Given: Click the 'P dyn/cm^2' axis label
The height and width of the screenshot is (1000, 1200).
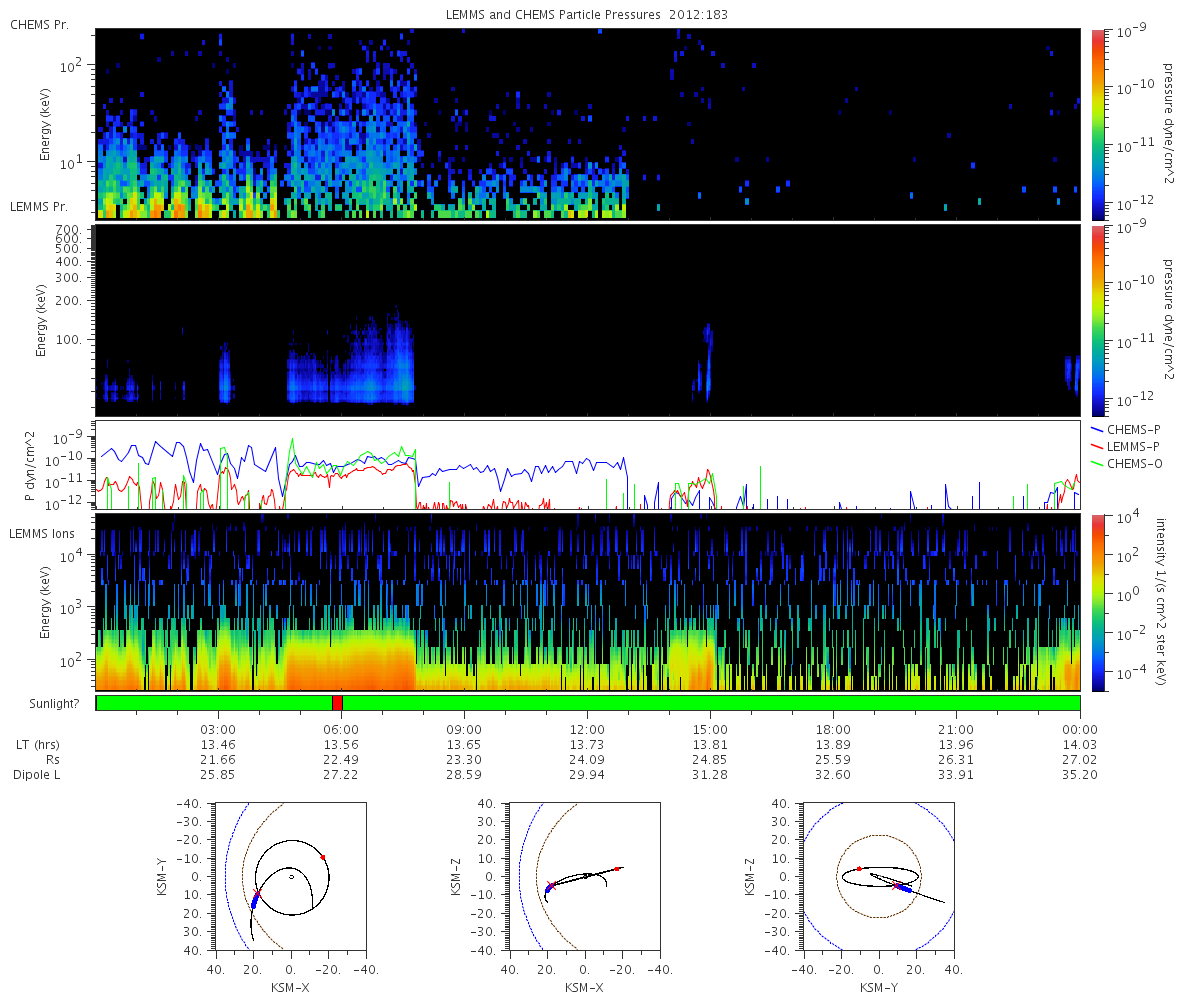Looking at the screenshot, I should 28,466.
